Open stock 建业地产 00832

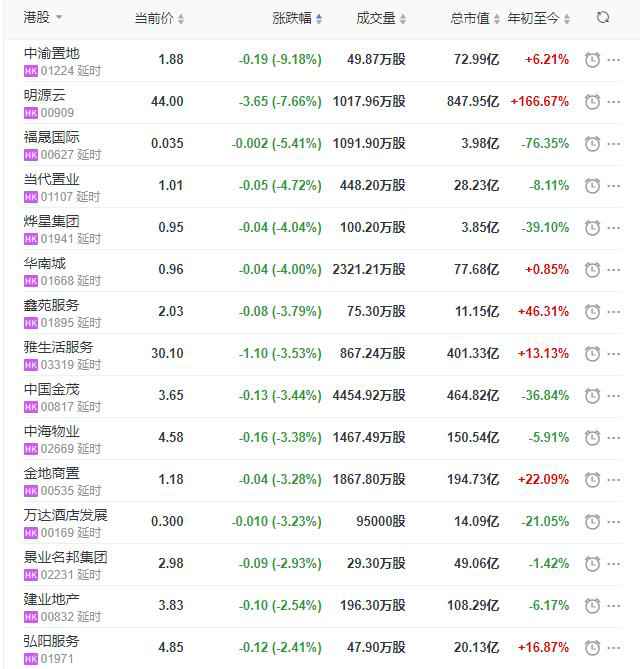point(62,608)
